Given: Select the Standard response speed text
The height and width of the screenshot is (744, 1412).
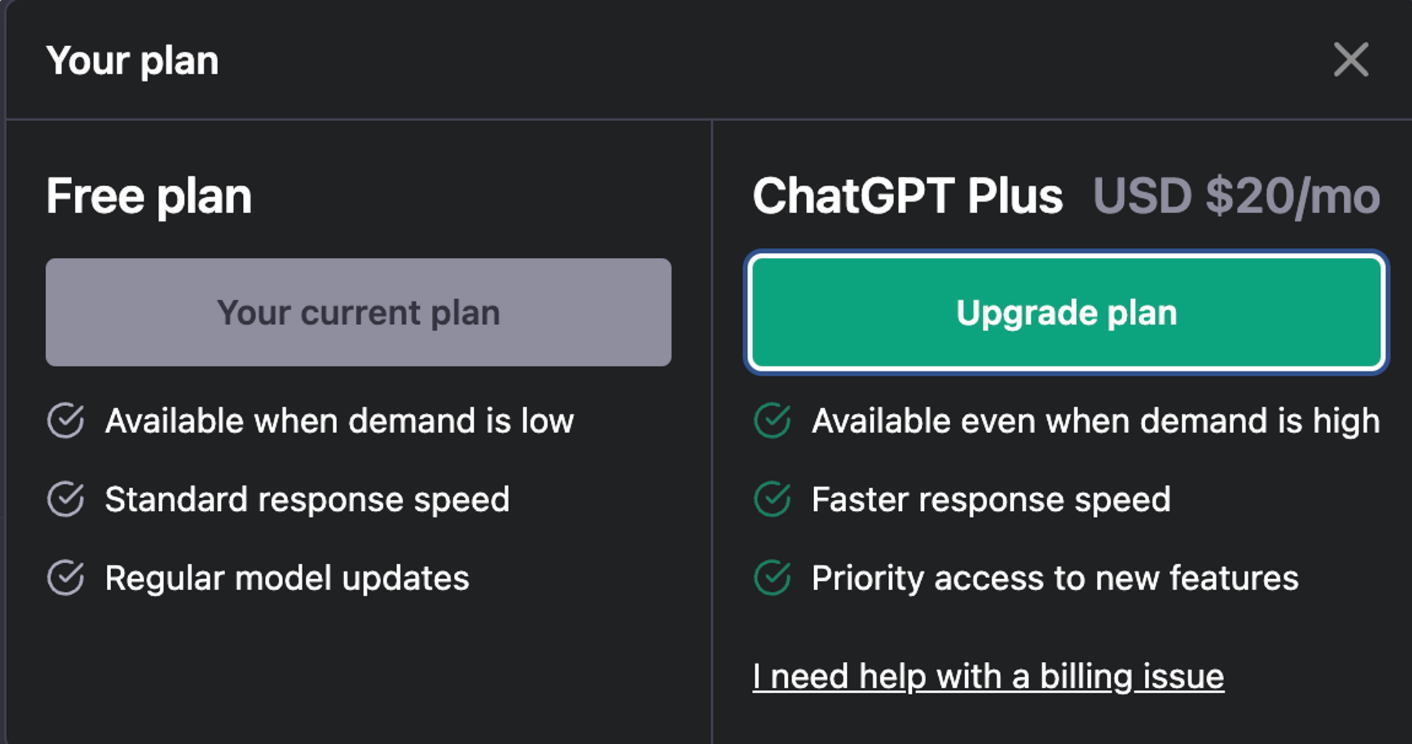Looking at the screenshot, I should tap(307, 499).
